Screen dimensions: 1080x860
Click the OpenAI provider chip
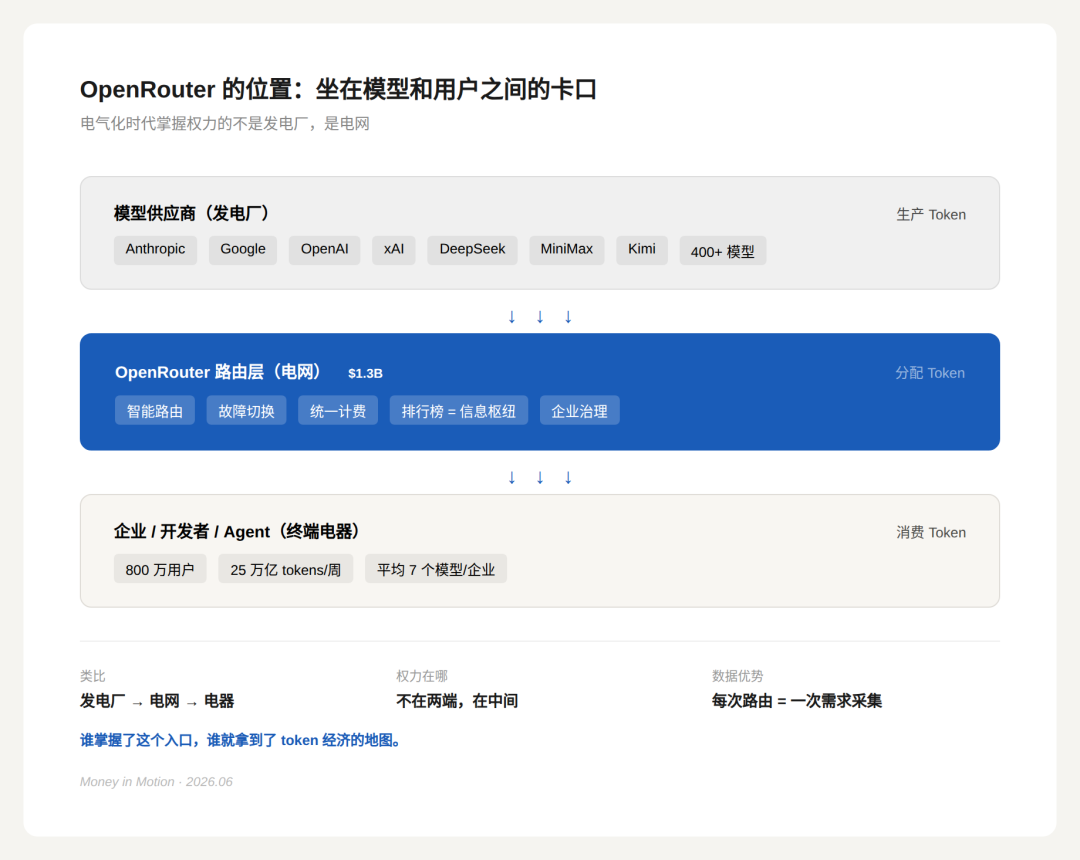324,250
